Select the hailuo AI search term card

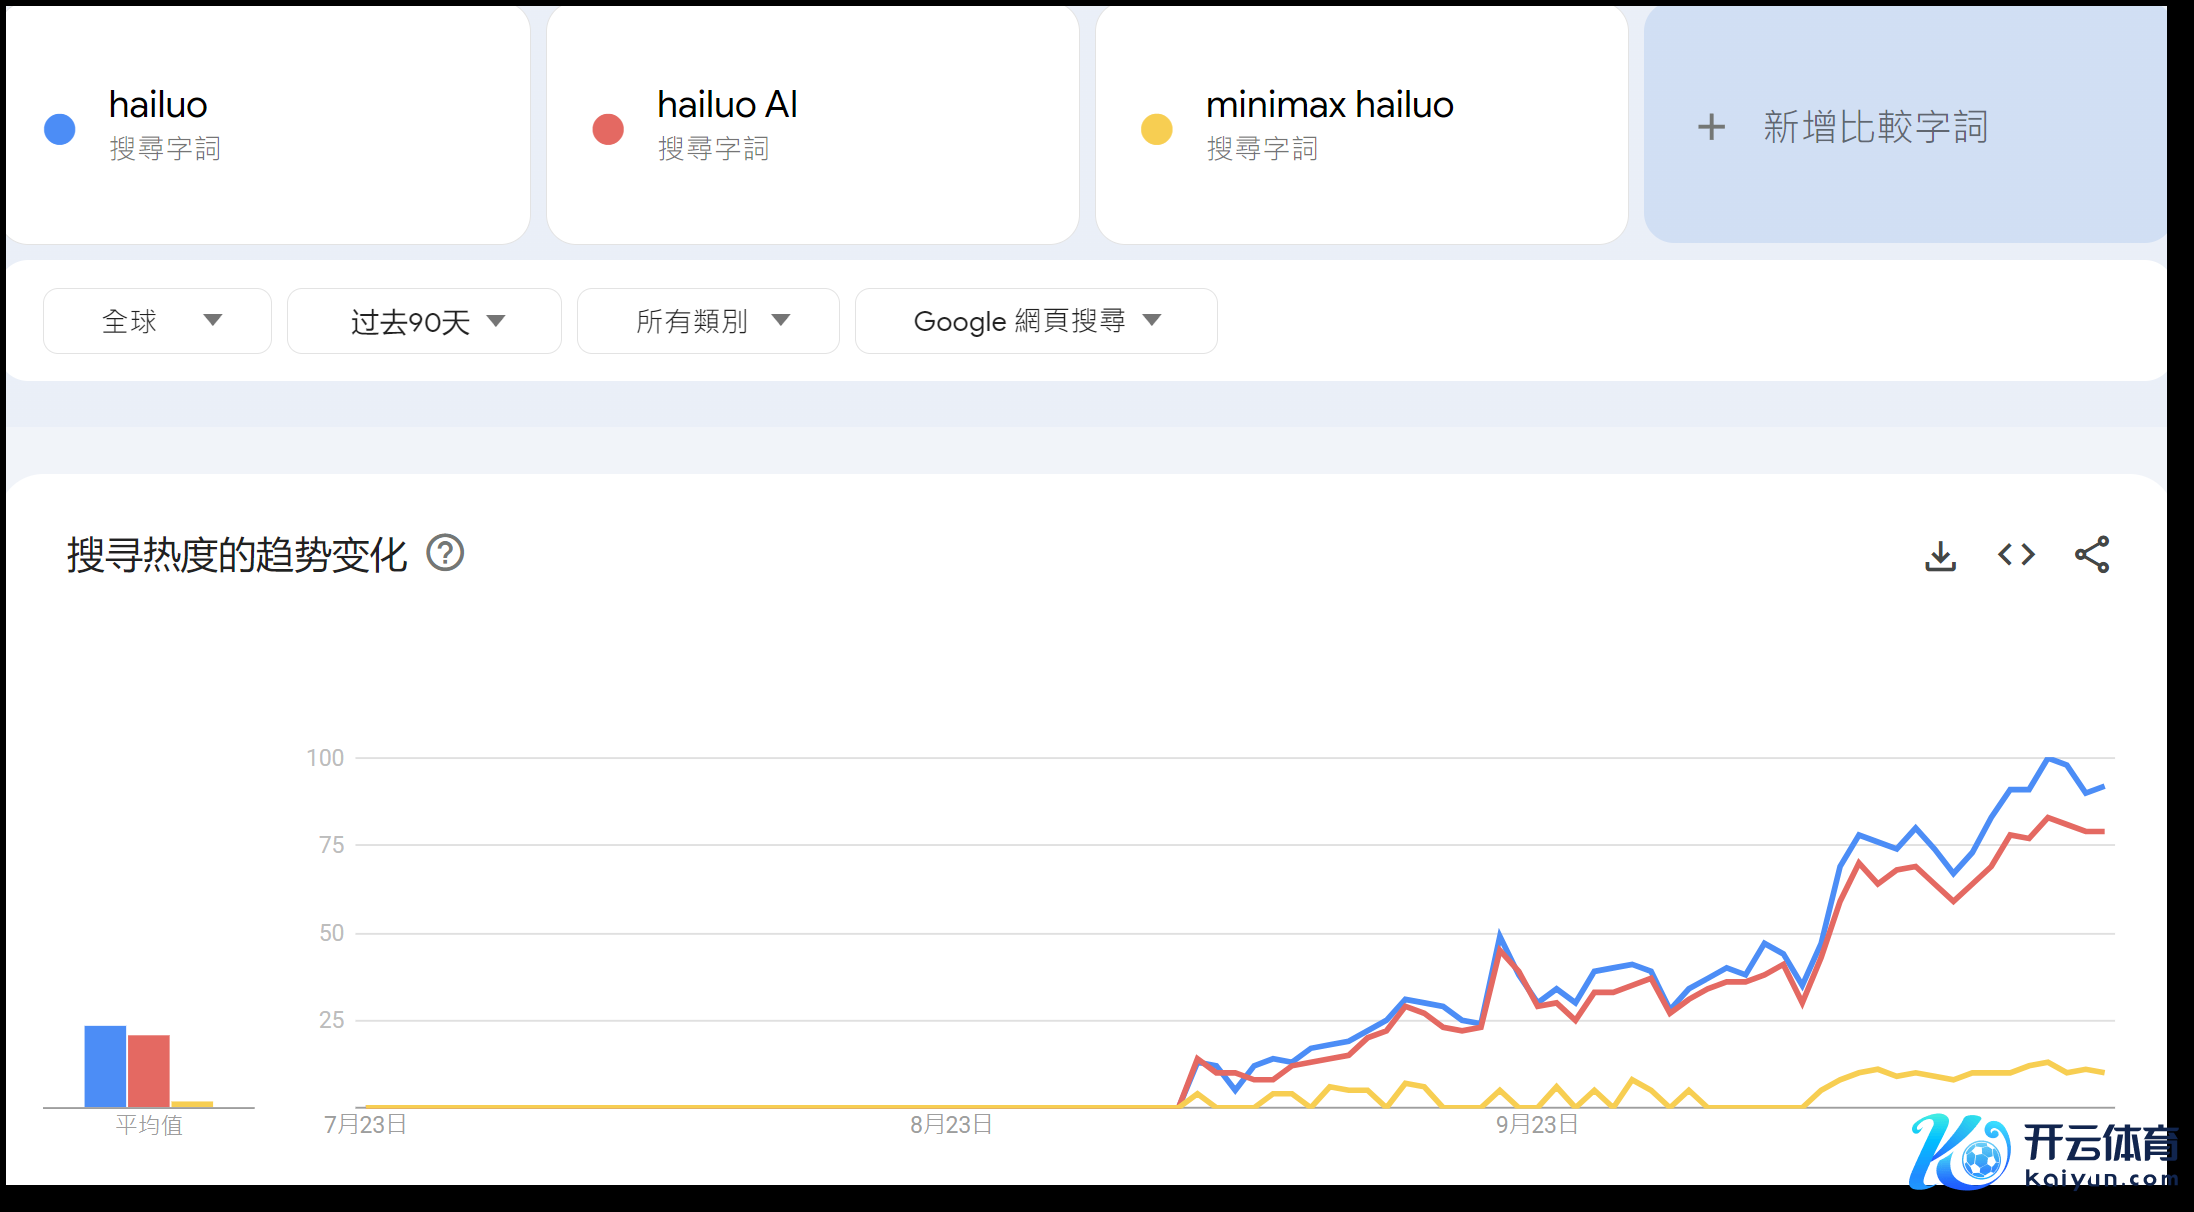(x=812, y=124)
